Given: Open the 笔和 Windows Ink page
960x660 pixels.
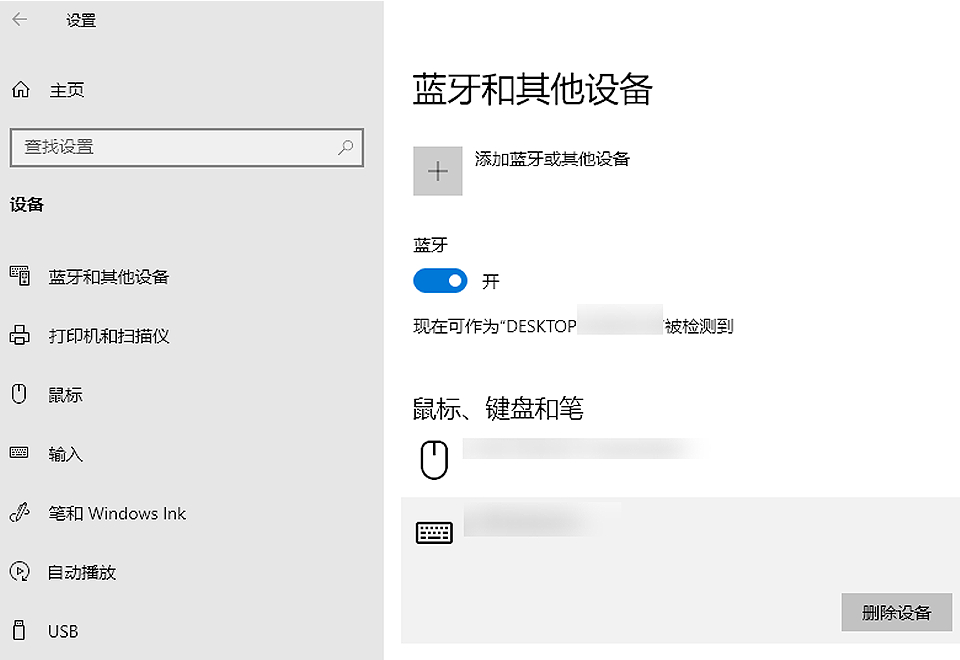Looking at the screenshot, I should pos(117,514).
